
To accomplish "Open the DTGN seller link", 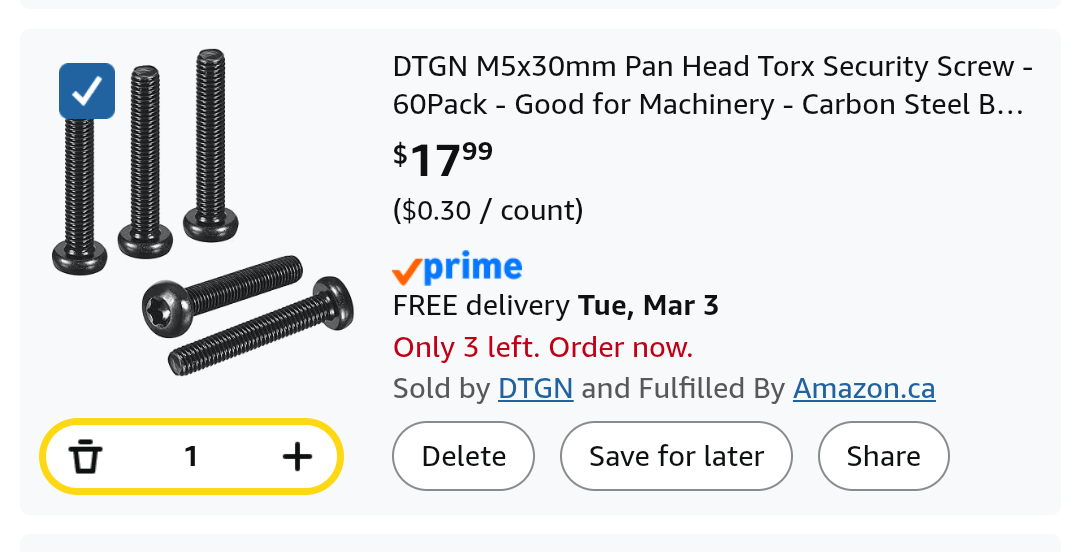I will (535, 388).
